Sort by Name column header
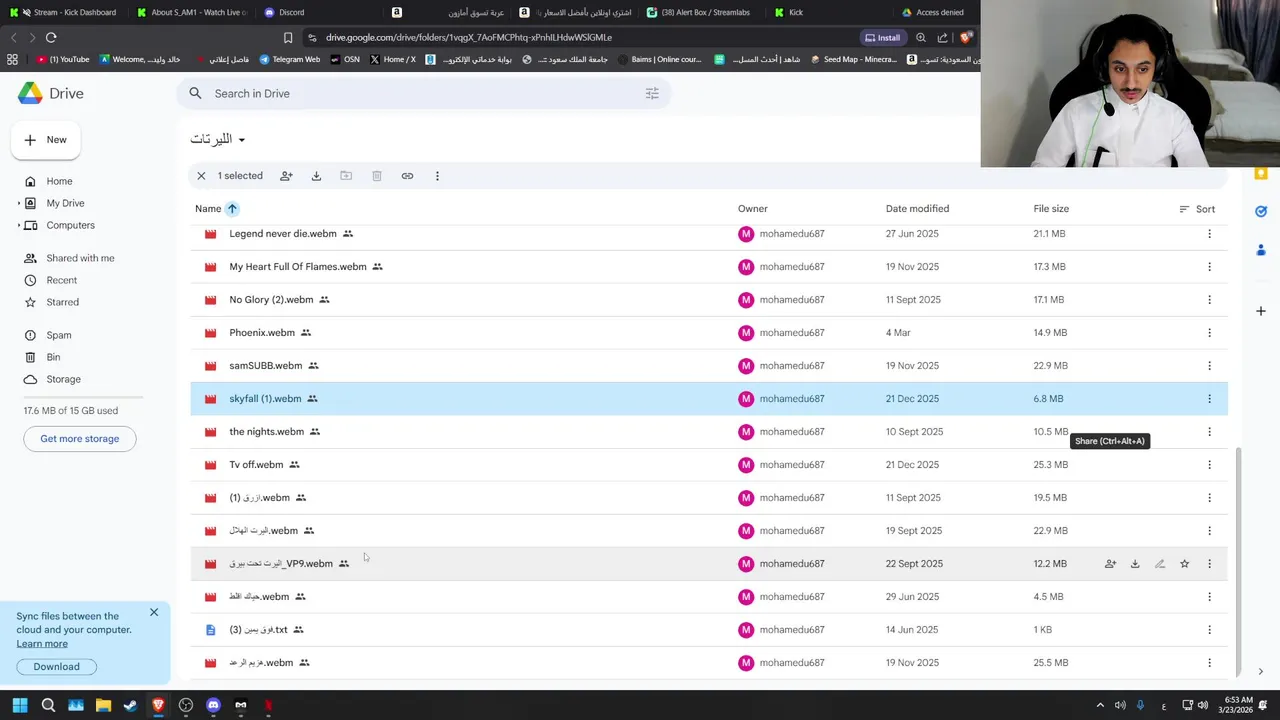Image resolution: width=1280 pixels, height=720 pixels. (208, 209)
